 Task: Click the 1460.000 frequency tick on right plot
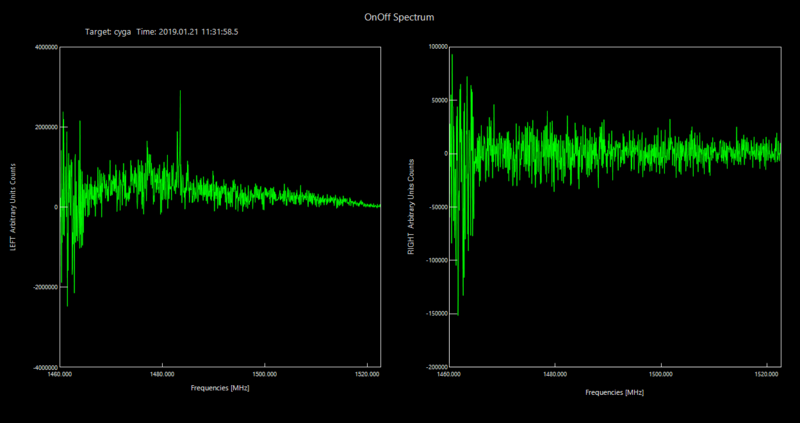point(450,375)
